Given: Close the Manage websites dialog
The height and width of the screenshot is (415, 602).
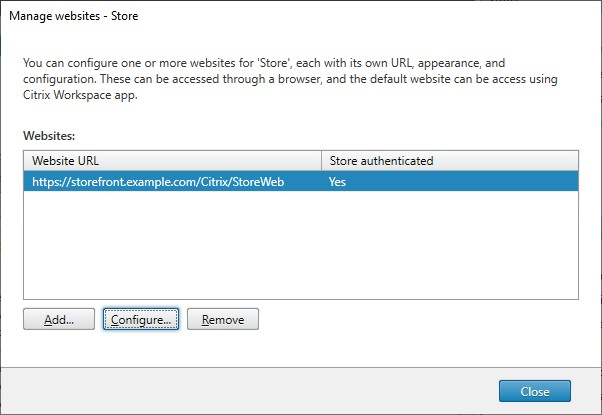Looking at the screenshot, I should click(534, 391).
